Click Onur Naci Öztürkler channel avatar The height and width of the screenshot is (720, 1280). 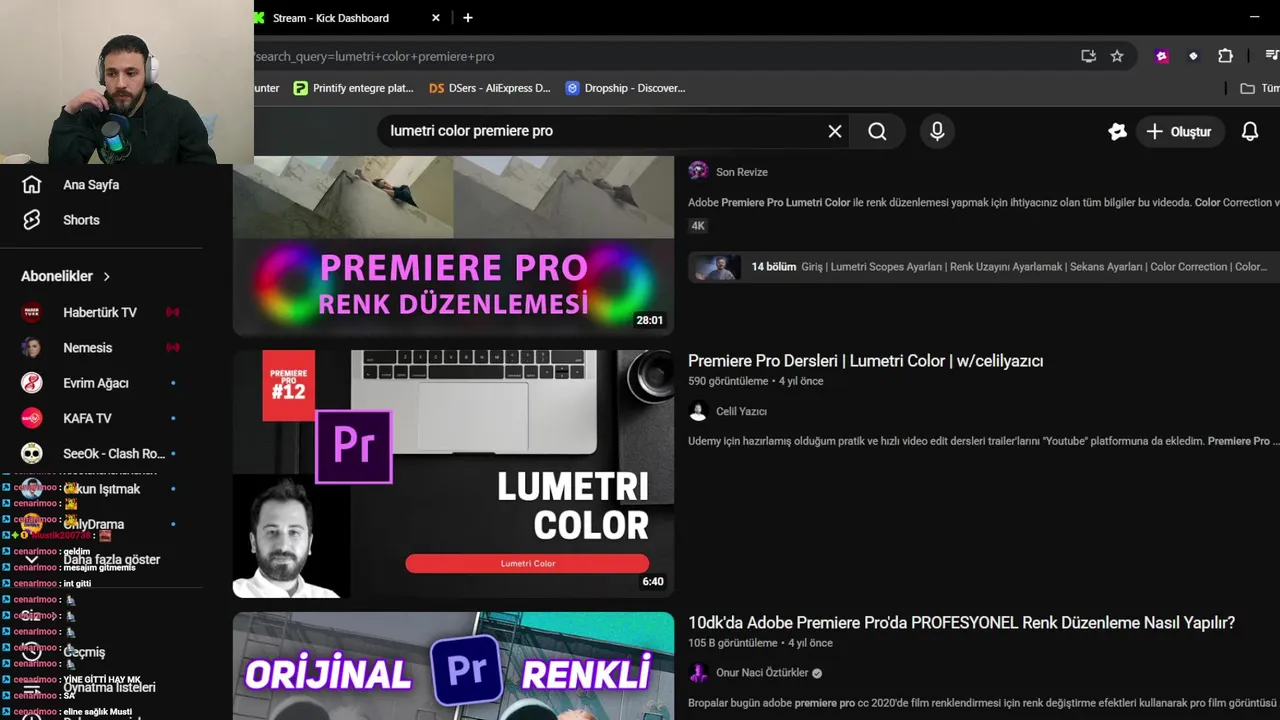click(698, 673)
